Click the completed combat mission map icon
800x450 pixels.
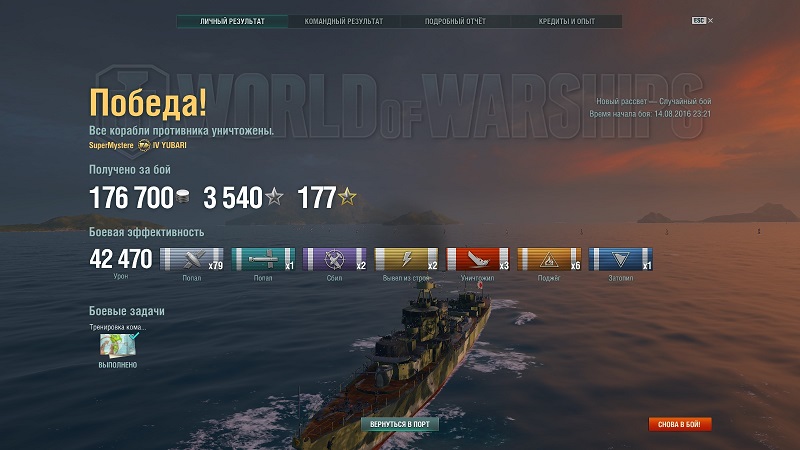(x=118, y=345)
